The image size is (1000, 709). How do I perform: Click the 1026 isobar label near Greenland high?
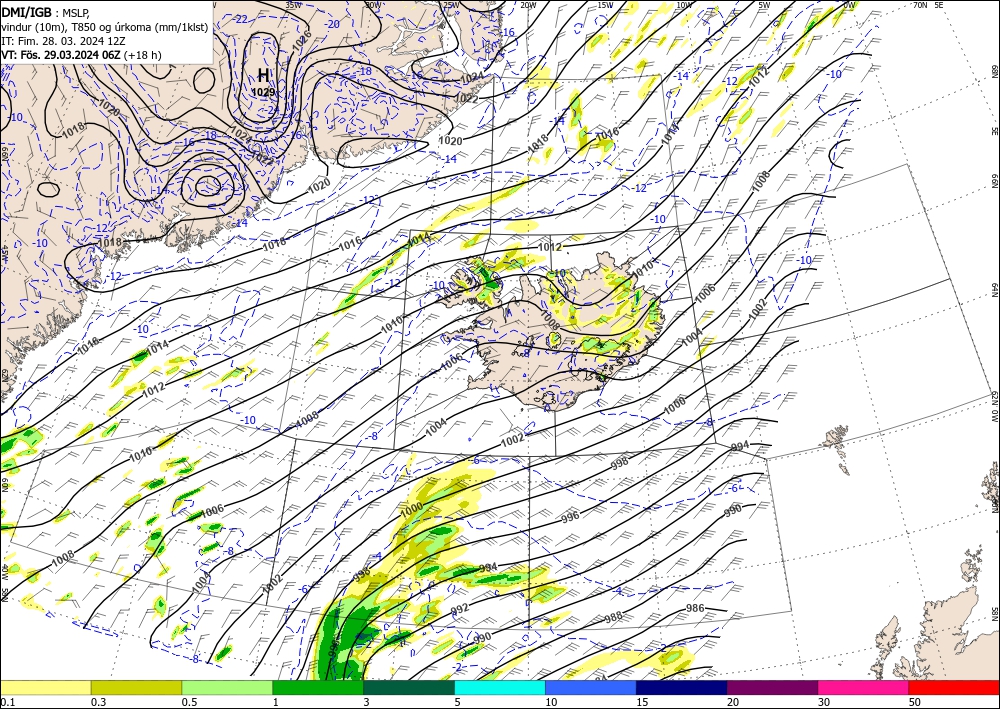point(301,41)
